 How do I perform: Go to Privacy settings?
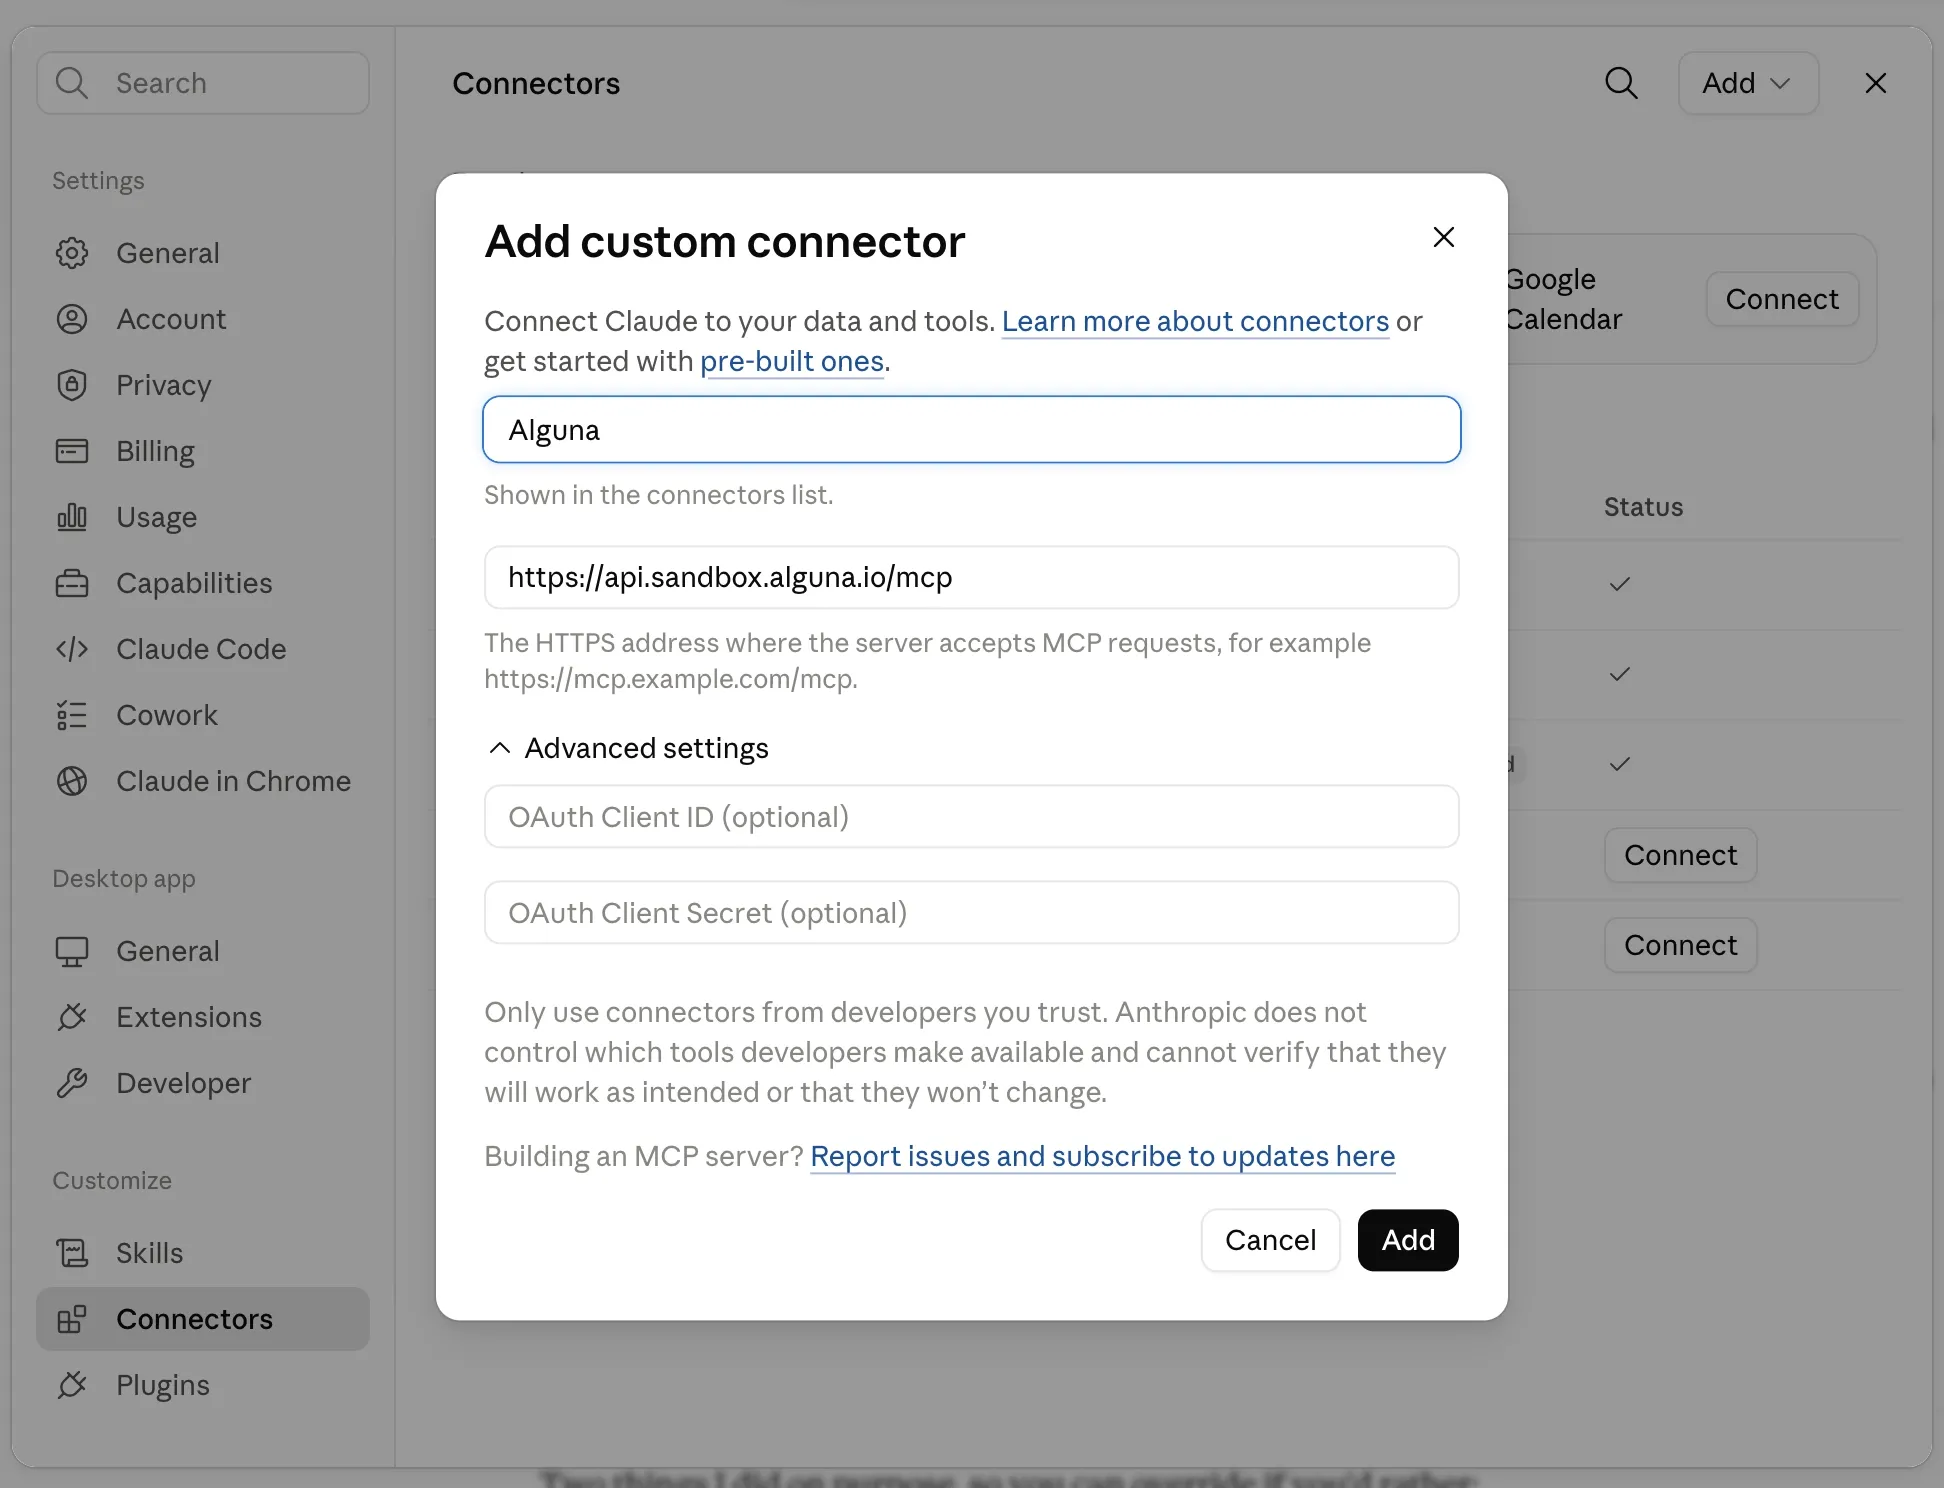pos(203,385)
